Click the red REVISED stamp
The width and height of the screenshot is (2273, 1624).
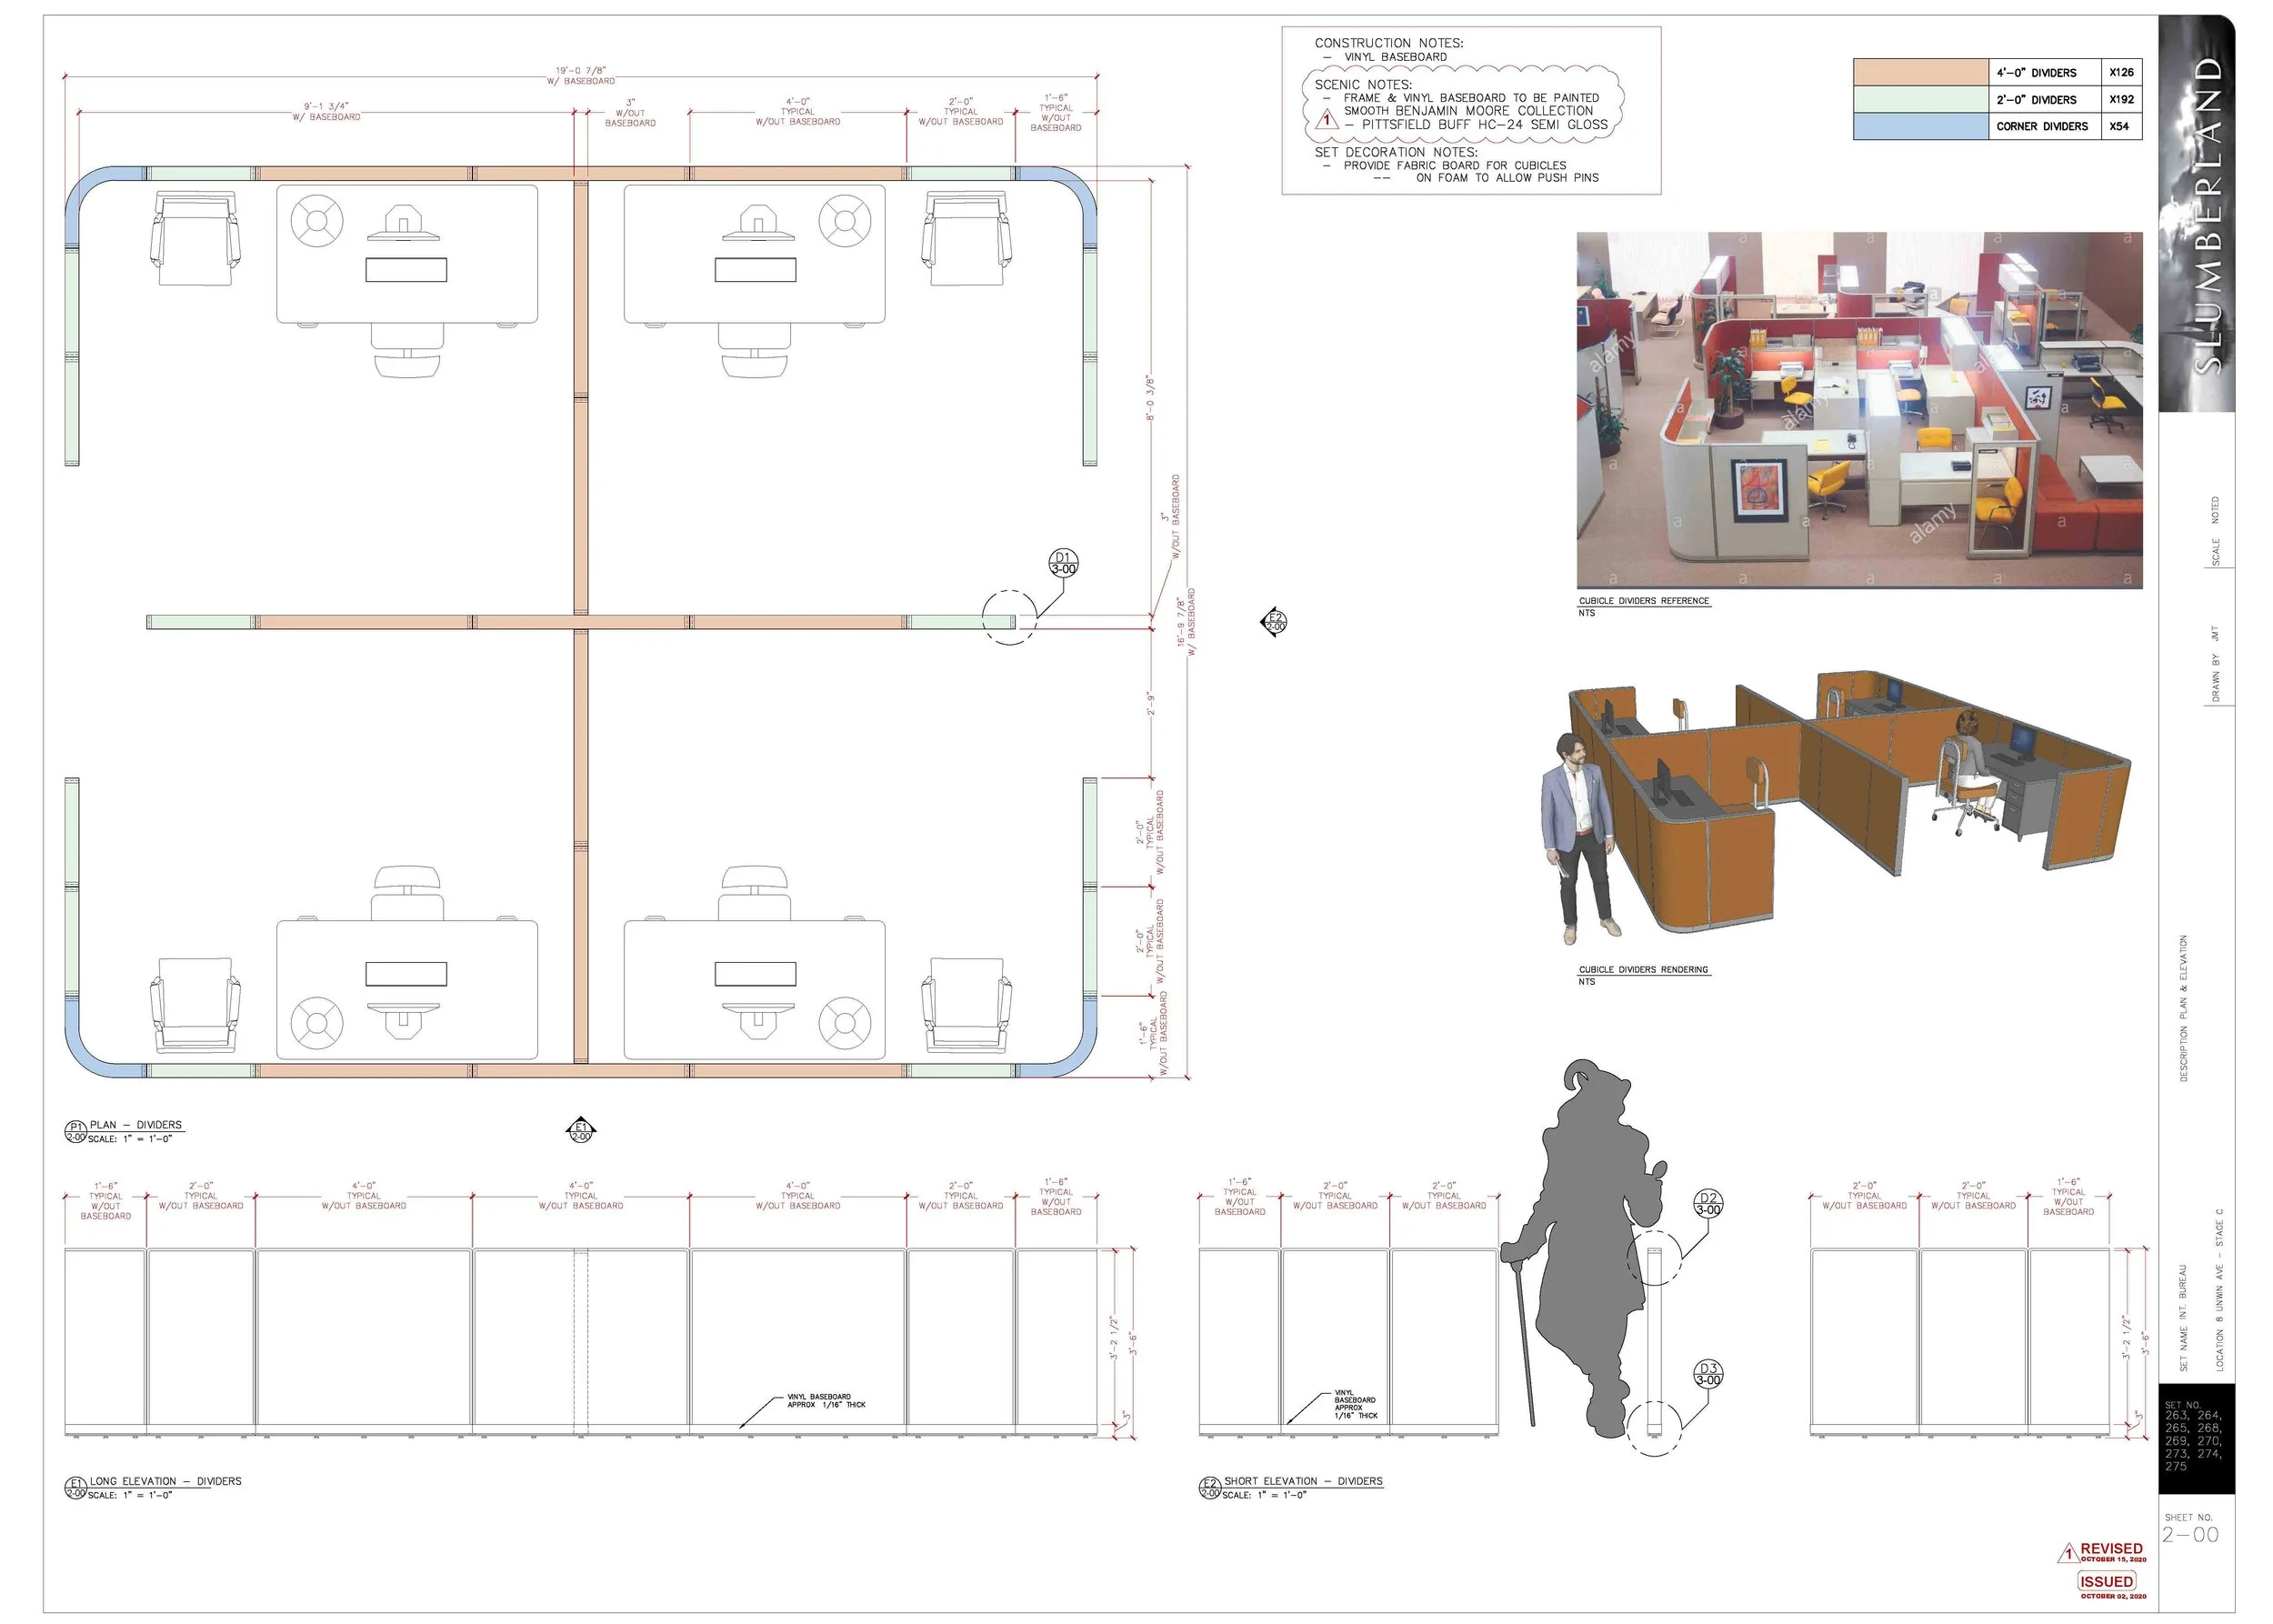(x=2111, y=1551)
